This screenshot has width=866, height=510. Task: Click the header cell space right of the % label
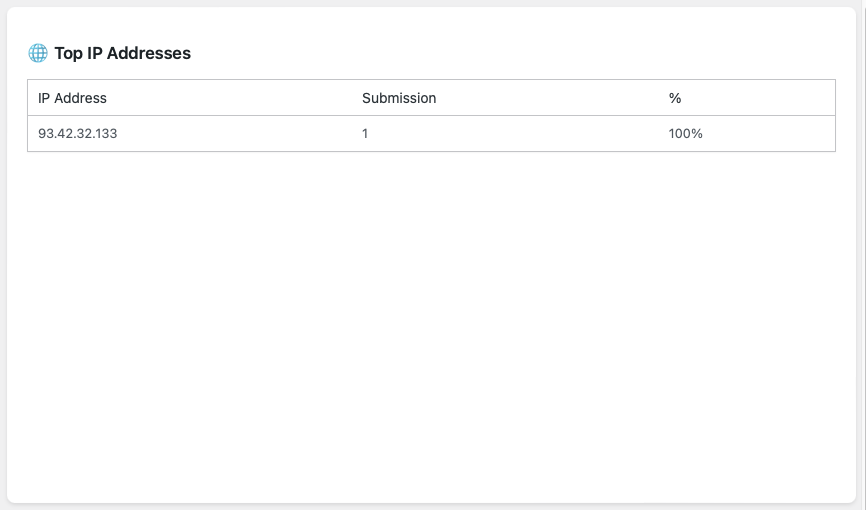coord(760,98)
